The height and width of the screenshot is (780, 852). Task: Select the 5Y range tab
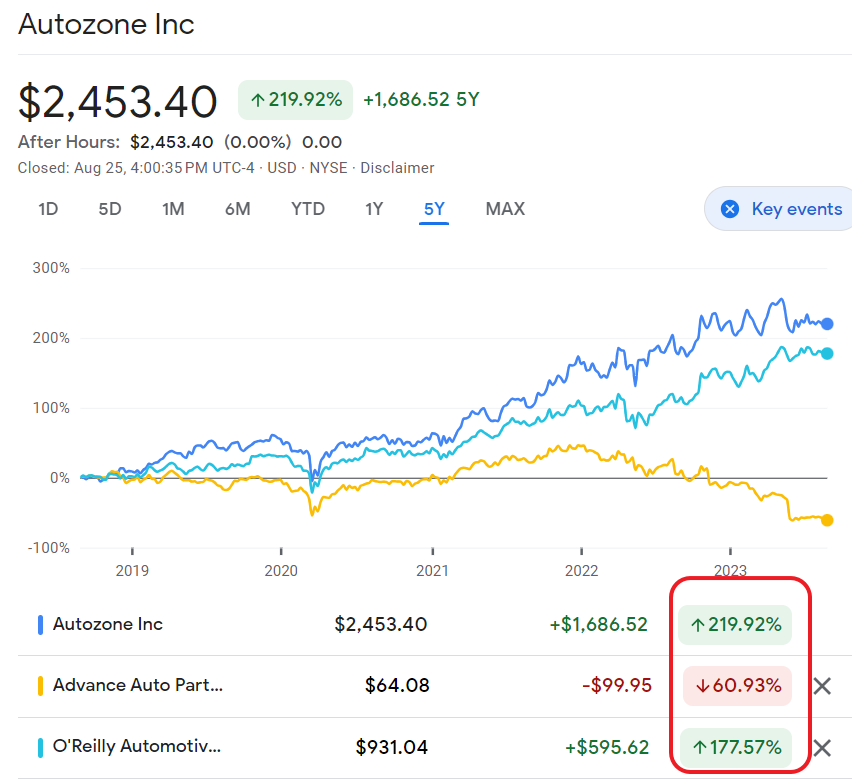[434, 209]
